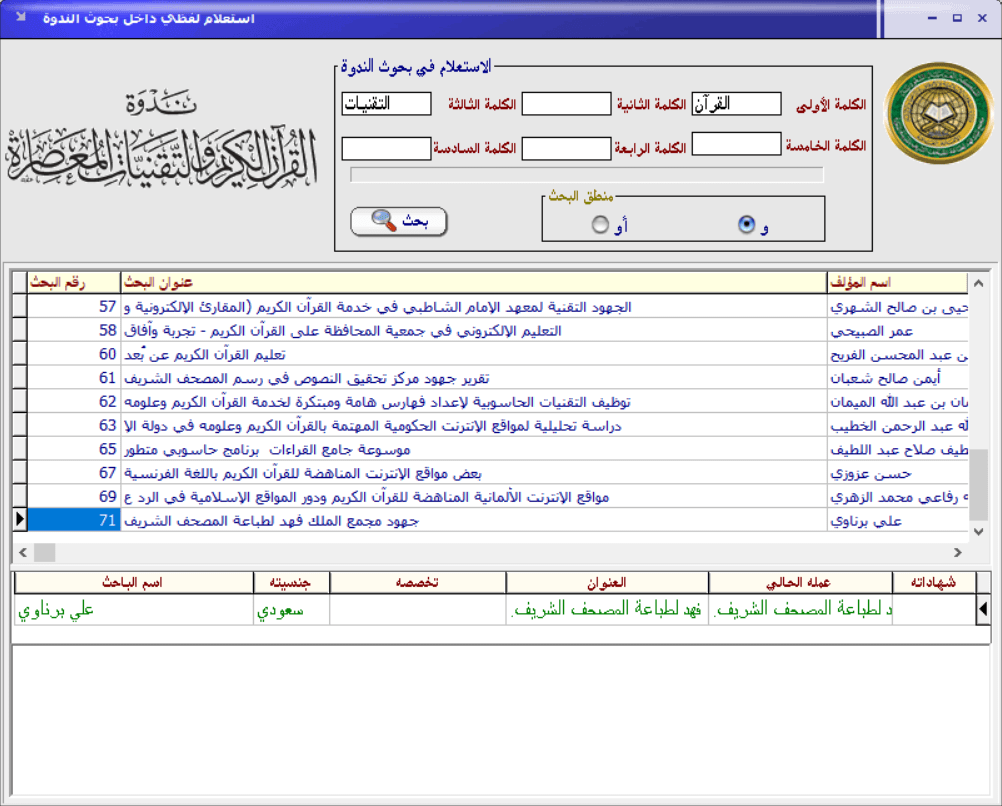Click the horizontal scrollbar thumb
1002x806 pixels.
coord(45,552)
